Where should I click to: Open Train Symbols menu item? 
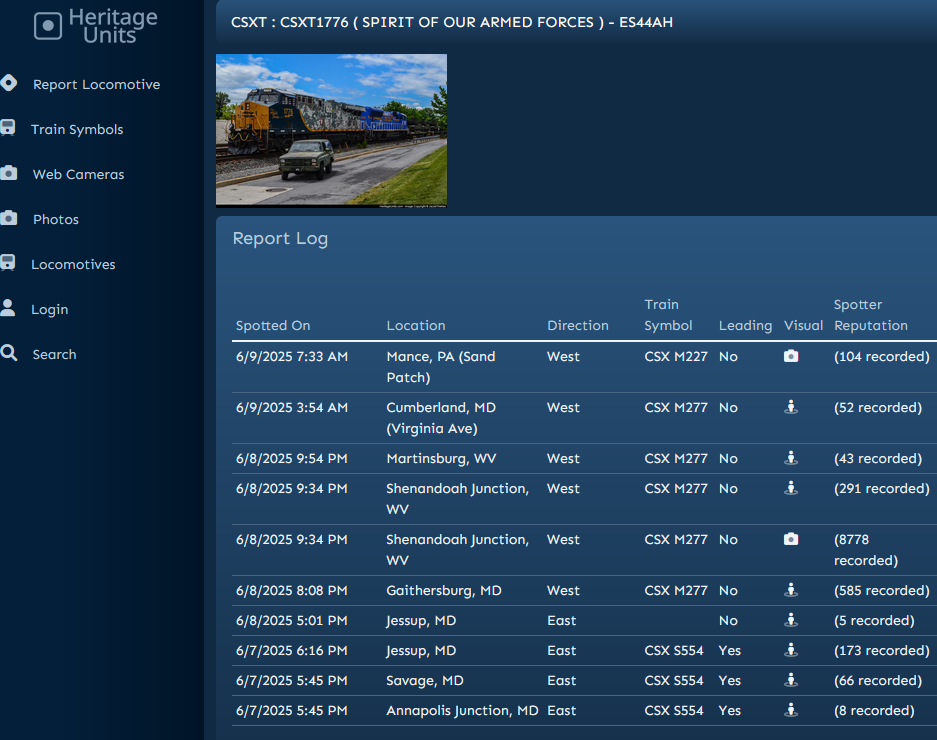[77, 129]
